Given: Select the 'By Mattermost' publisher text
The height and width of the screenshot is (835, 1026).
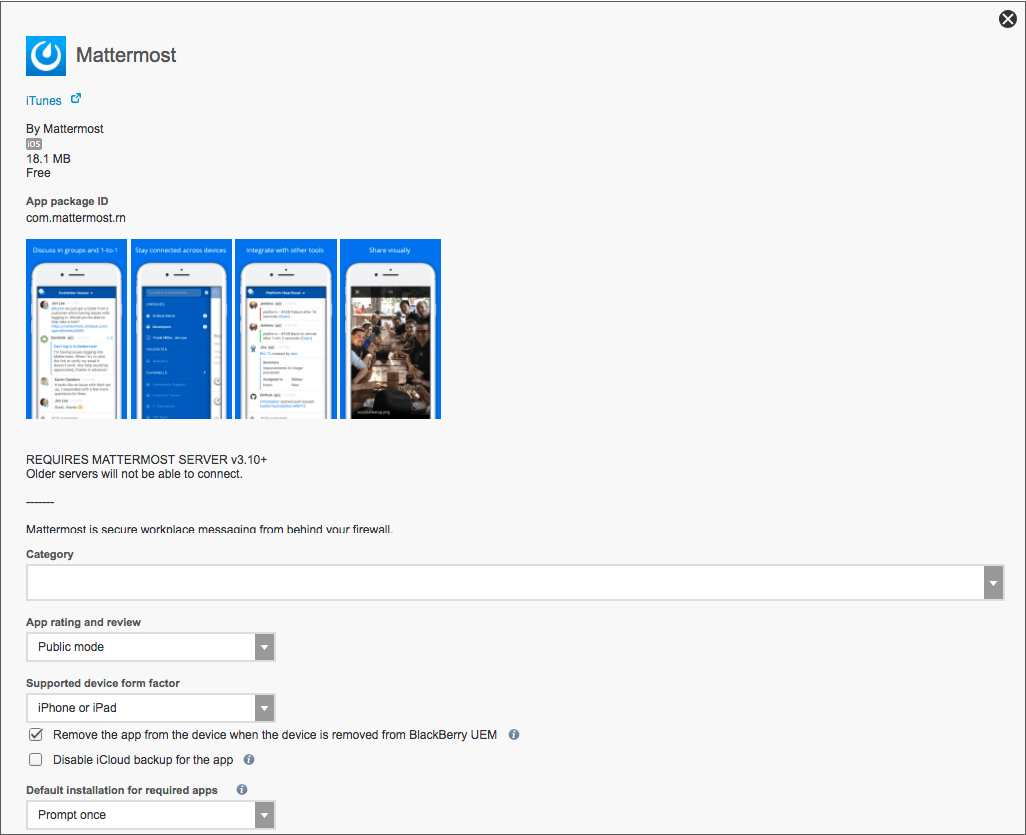Looking at the screenshot, I should 65,129.
